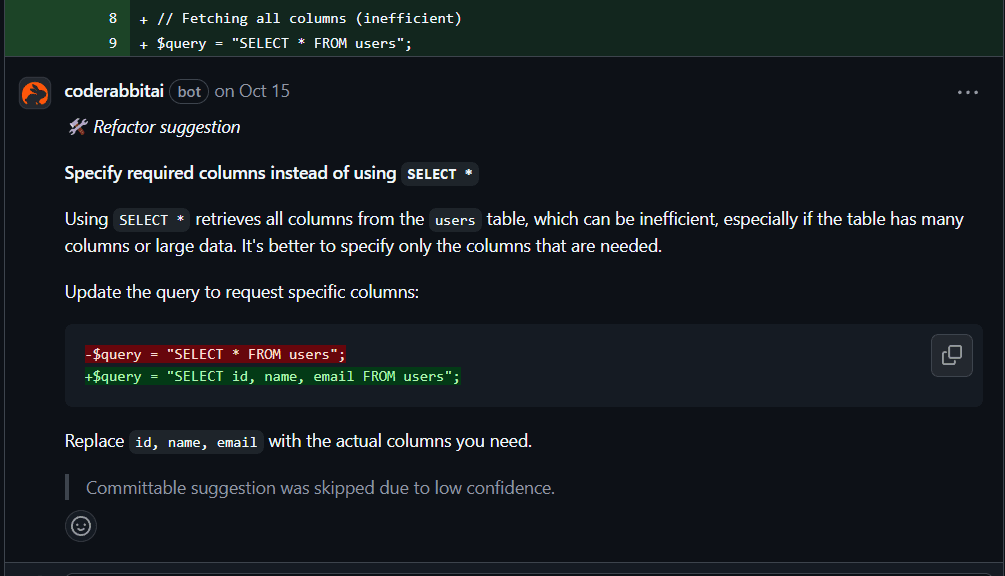
Task: Open the comment options three-dot menu
Action: [x=967, y=92]
